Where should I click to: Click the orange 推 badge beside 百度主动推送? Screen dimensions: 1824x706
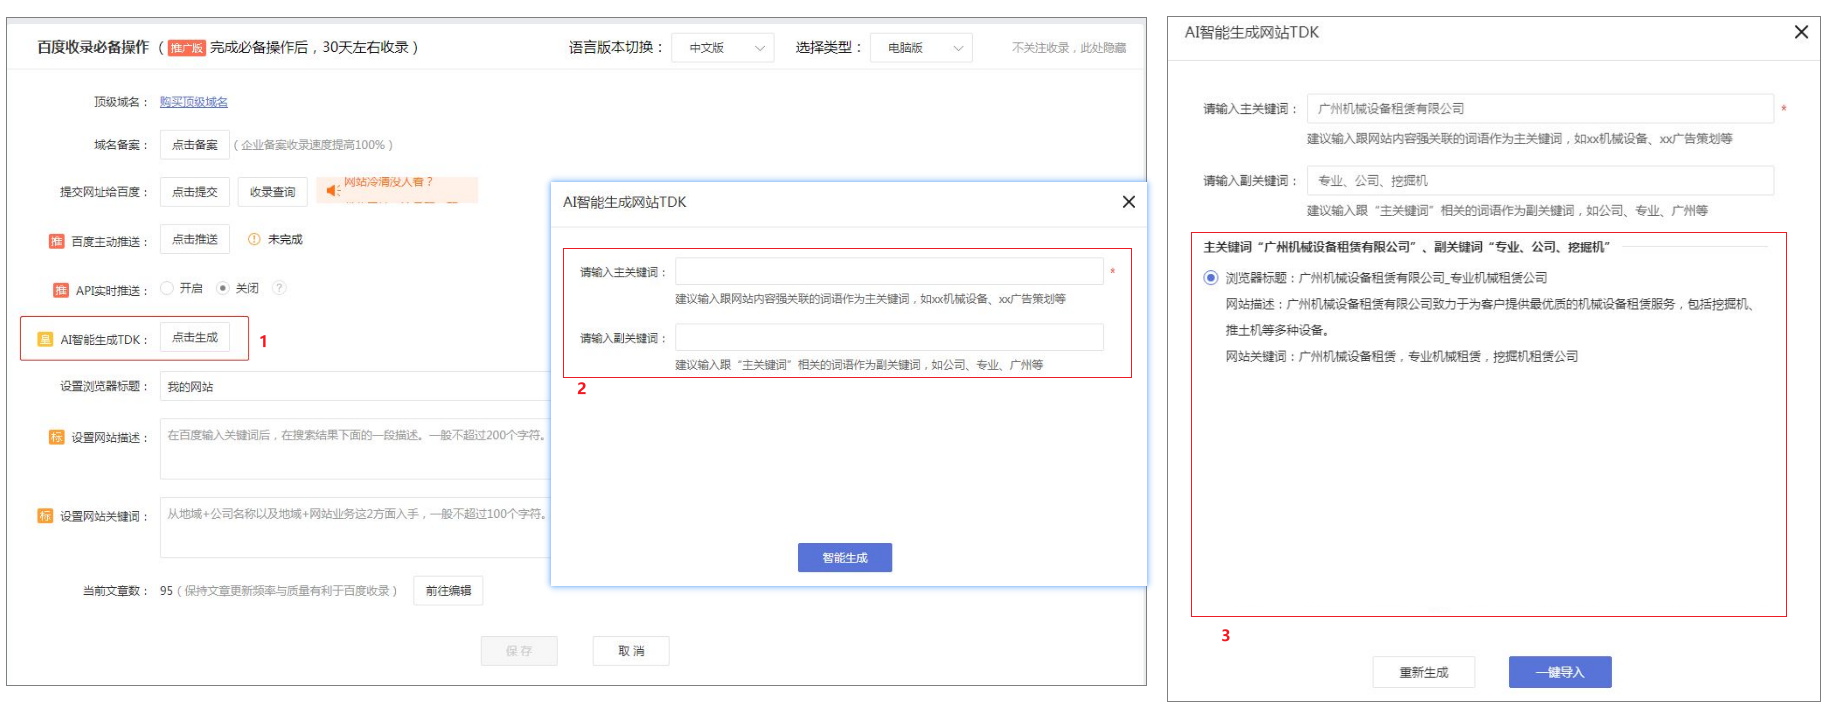pos(57,241)
